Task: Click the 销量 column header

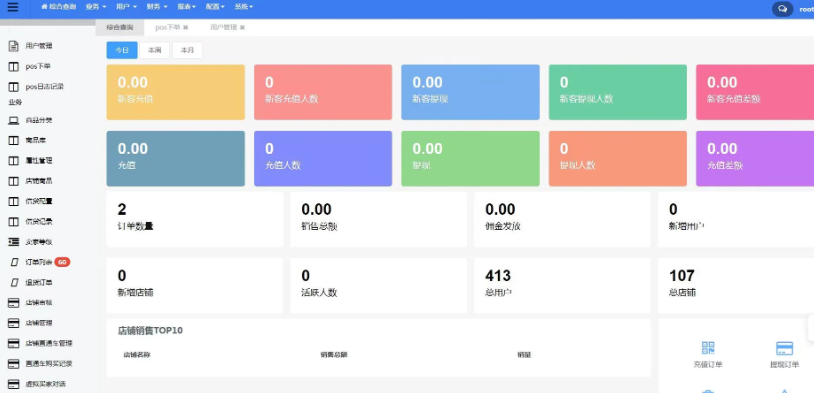Action: [524, 355]
